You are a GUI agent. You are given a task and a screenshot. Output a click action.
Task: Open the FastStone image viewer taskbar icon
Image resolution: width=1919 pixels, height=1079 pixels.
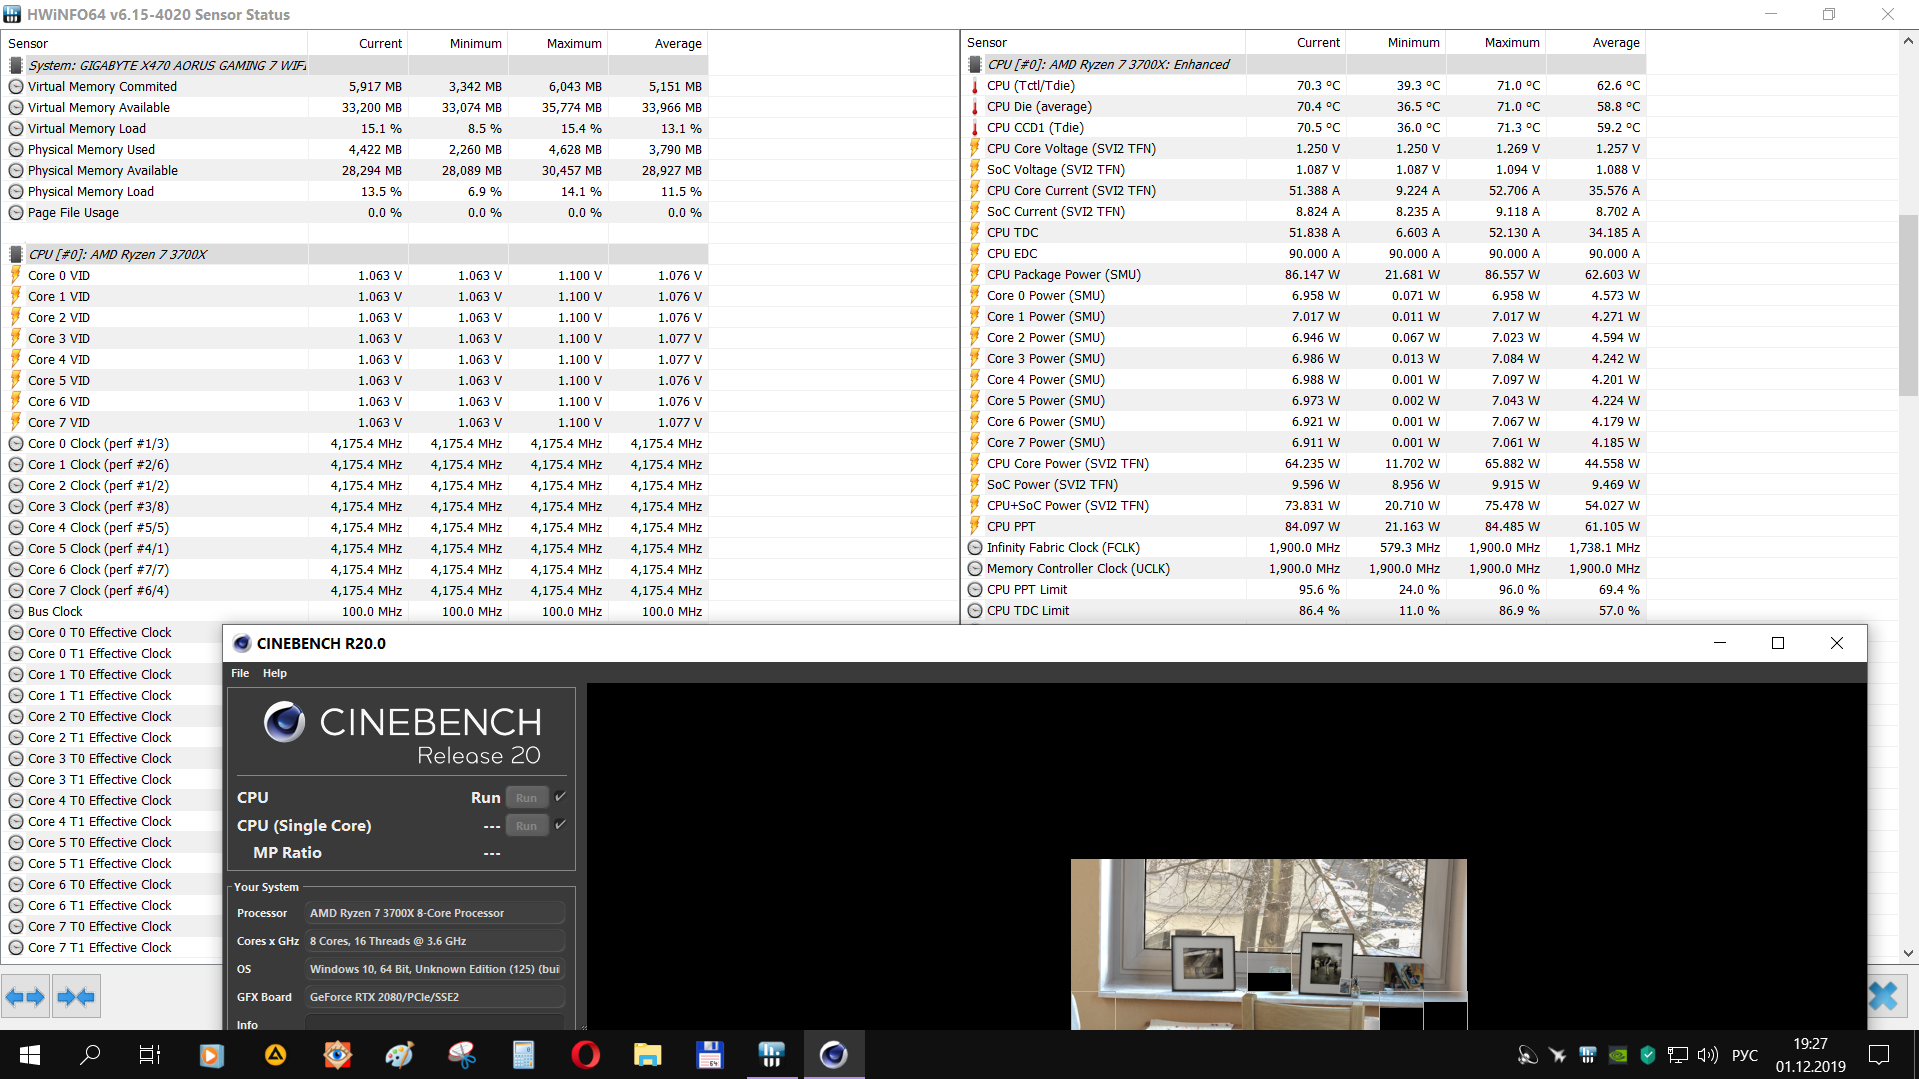[x=338, y=1054]
